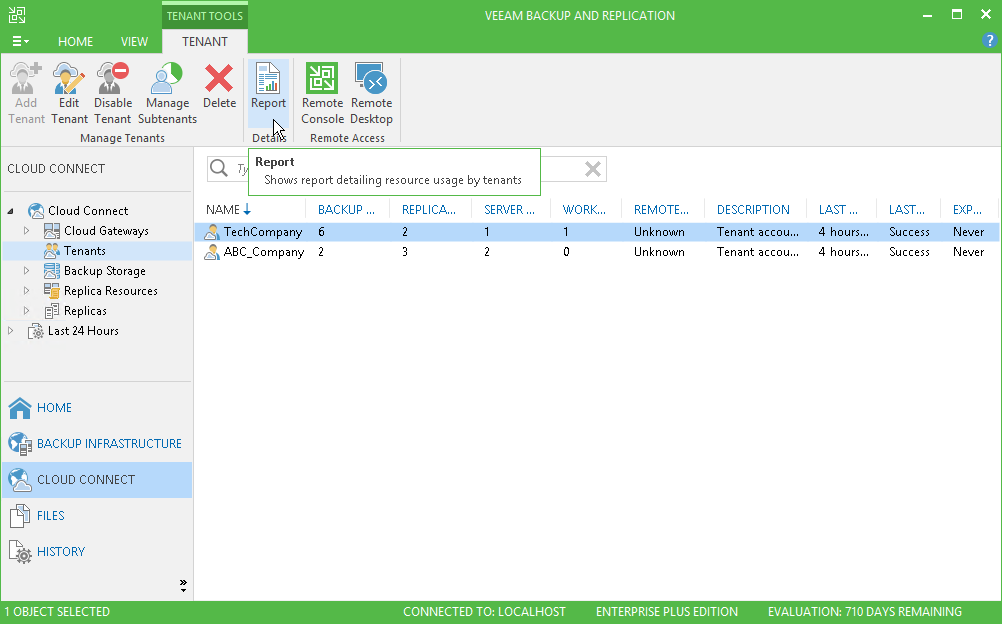Expand the Backup Storage node

pos(26,271)
